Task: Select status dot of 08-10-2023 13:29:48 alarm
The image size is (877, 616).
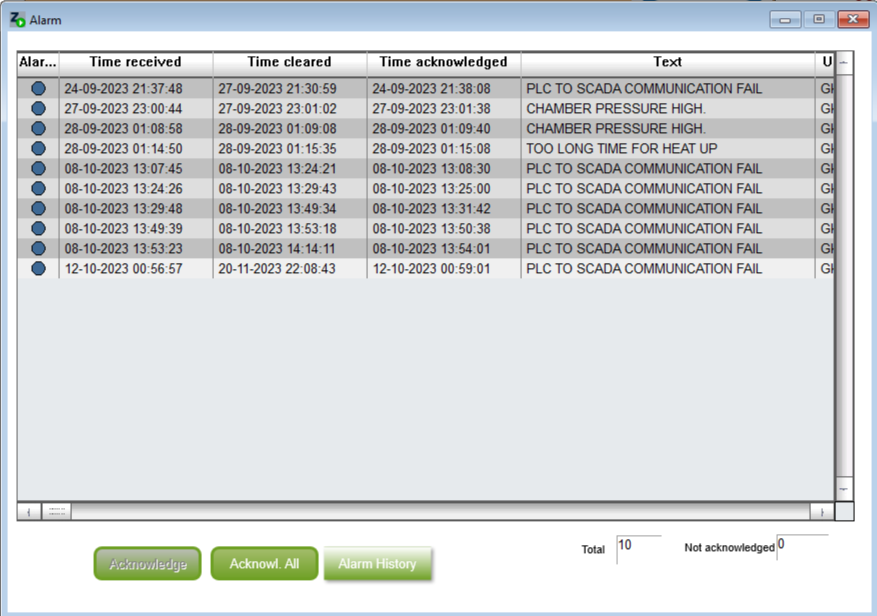Action: click(38, 209)
